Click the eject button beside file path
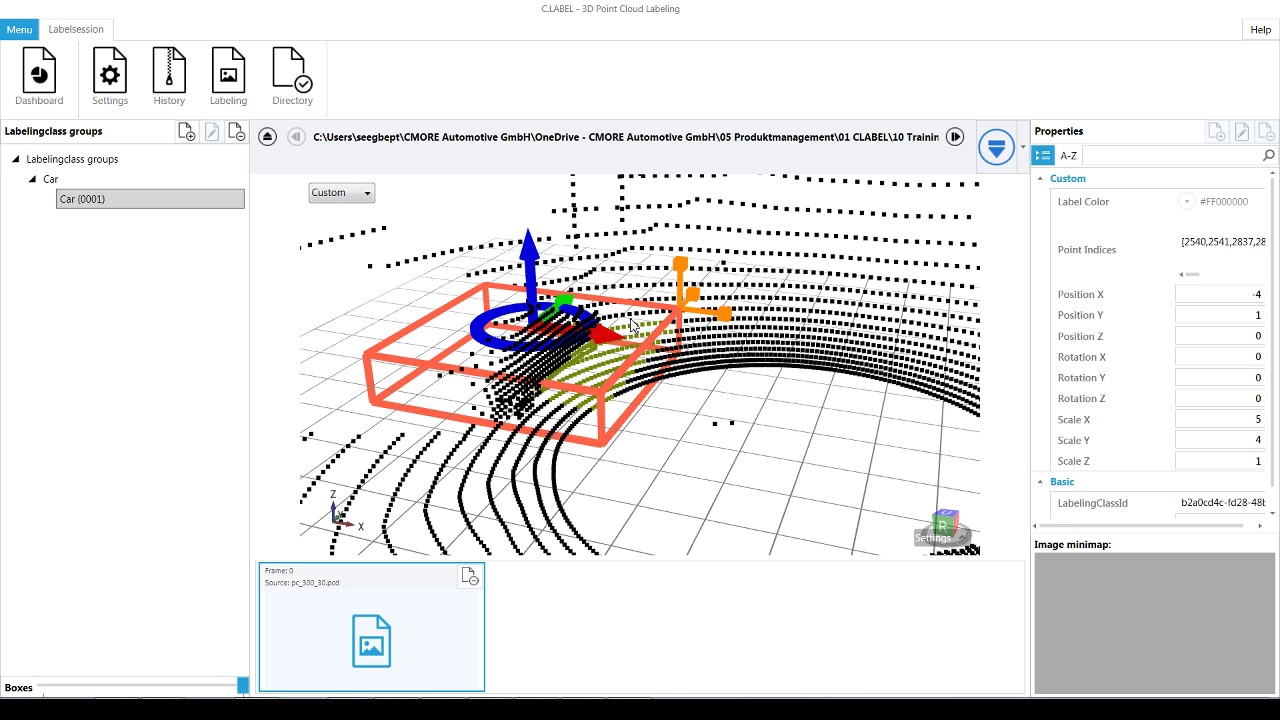 pos(267,137)
